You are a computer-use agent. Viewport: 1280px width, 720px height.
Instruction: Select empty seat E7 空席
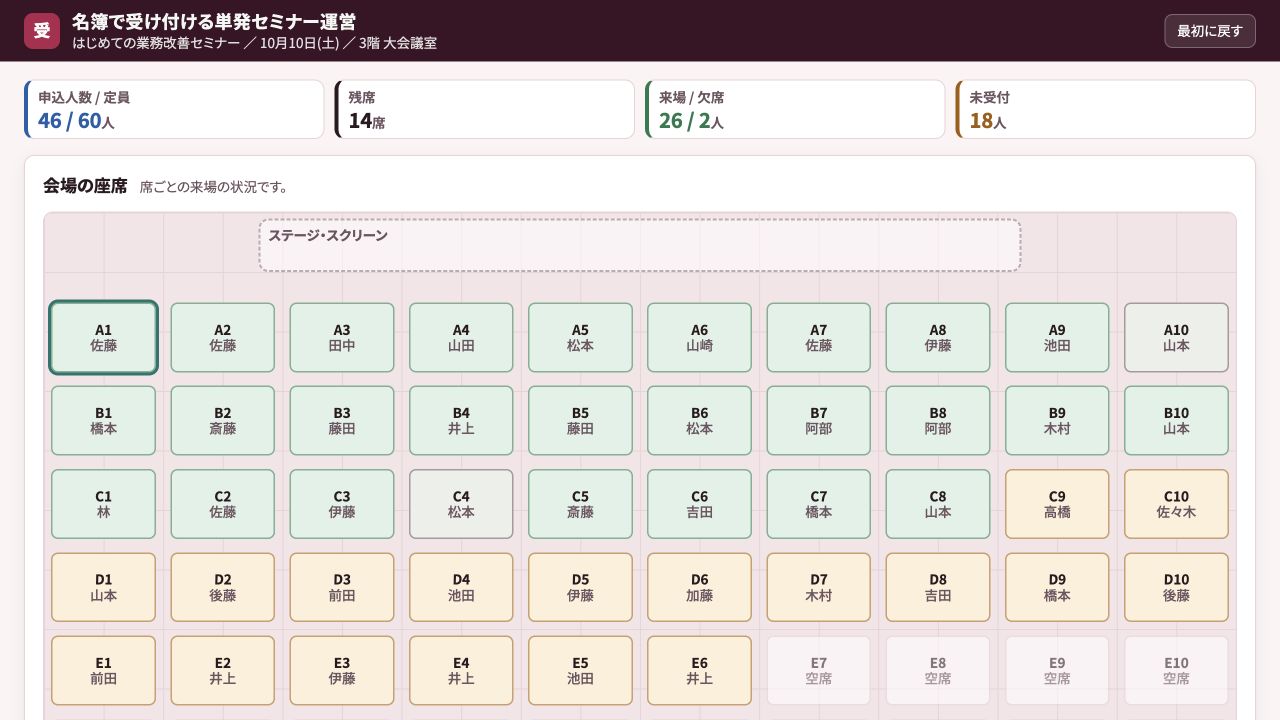[x=819, y=670]
